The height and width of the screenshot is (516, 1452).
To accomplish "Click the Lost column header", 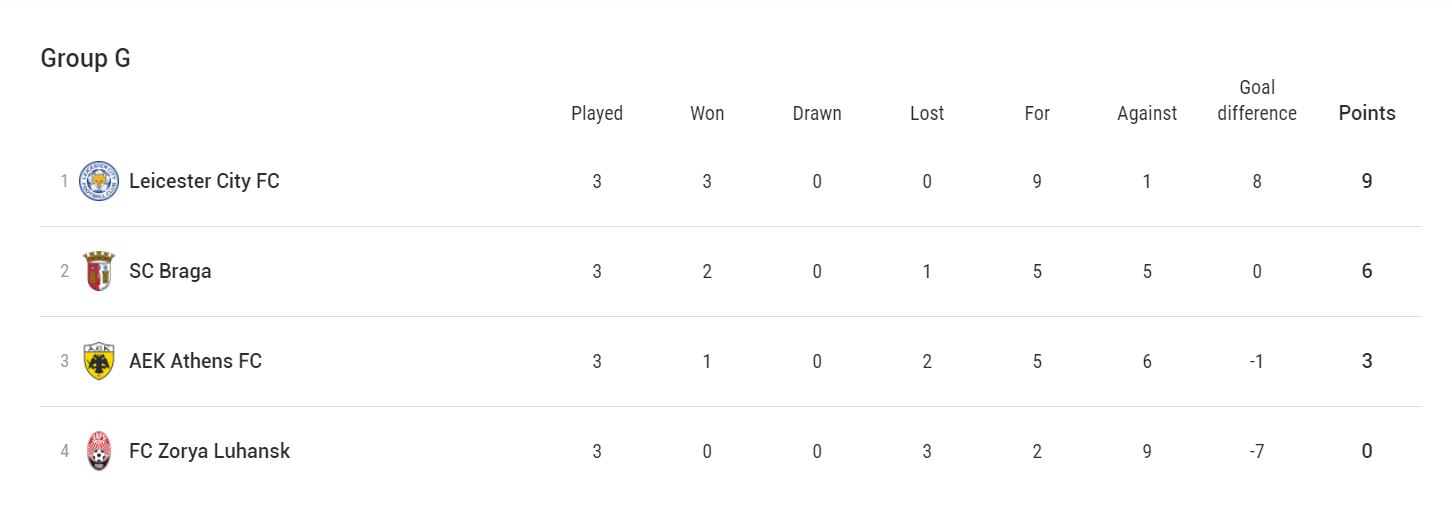I will pyautogui.click(x=927, y=113).
